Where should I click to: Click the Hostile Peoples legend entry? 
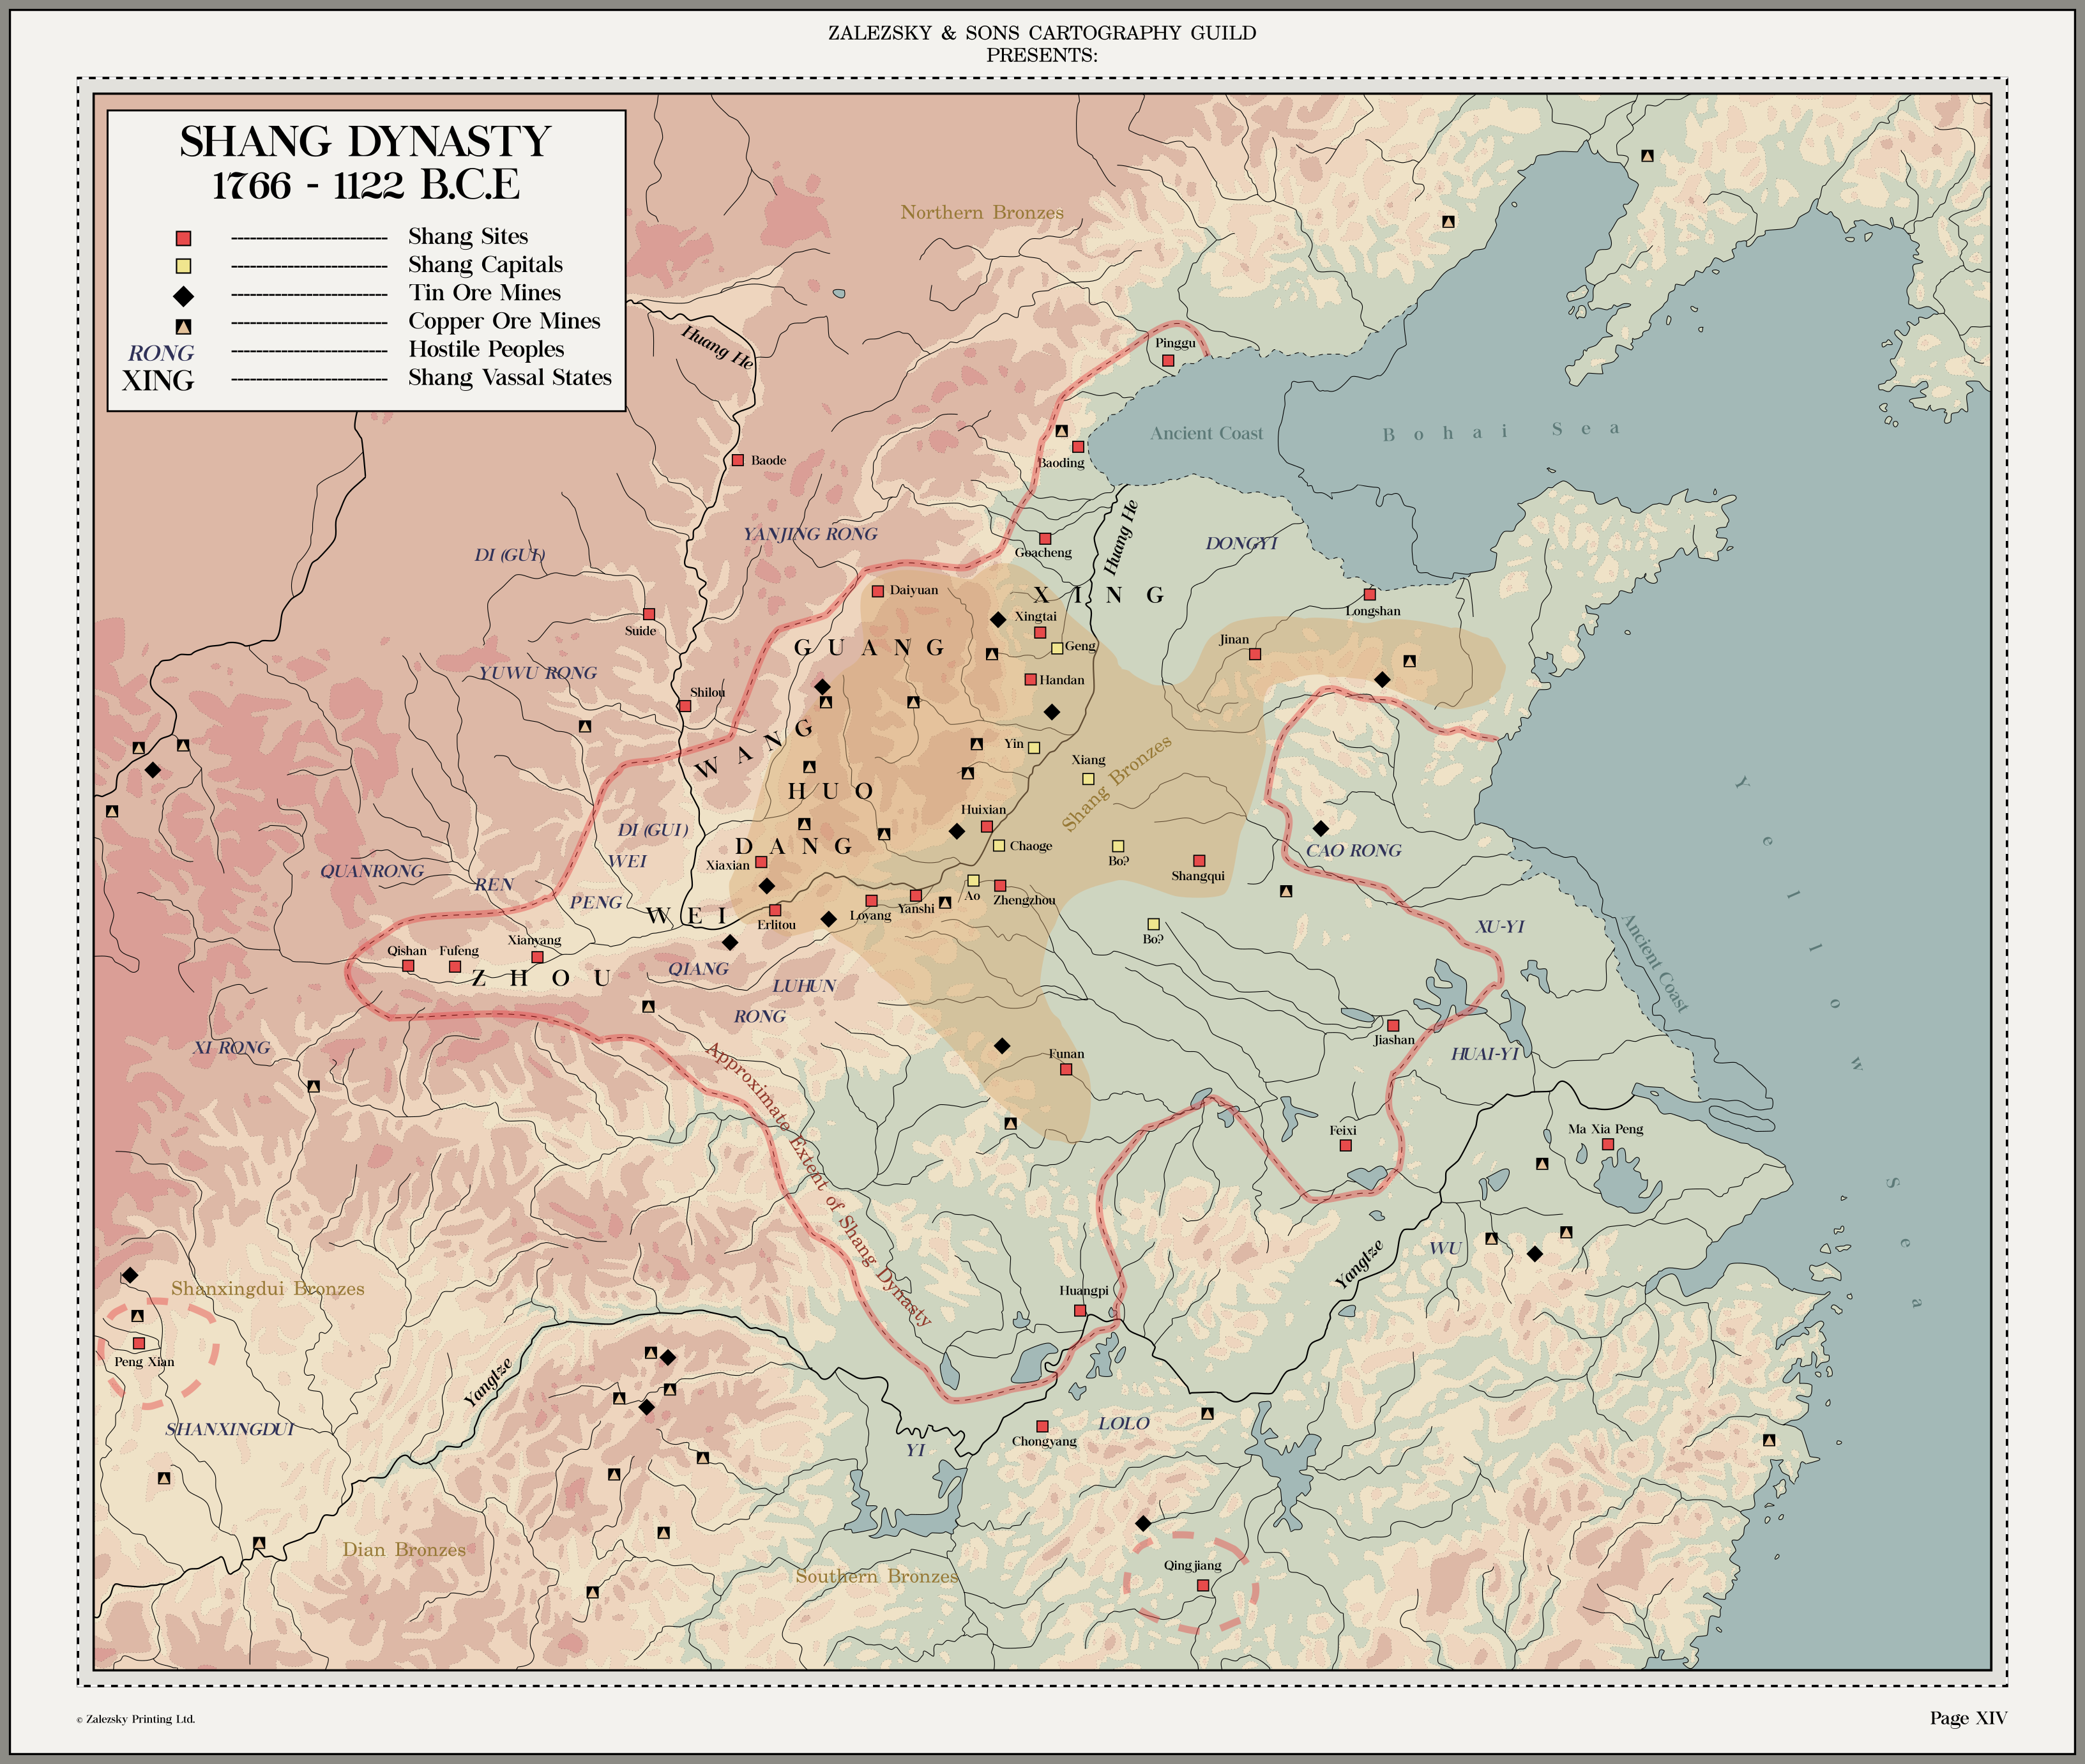pos(486,349)
